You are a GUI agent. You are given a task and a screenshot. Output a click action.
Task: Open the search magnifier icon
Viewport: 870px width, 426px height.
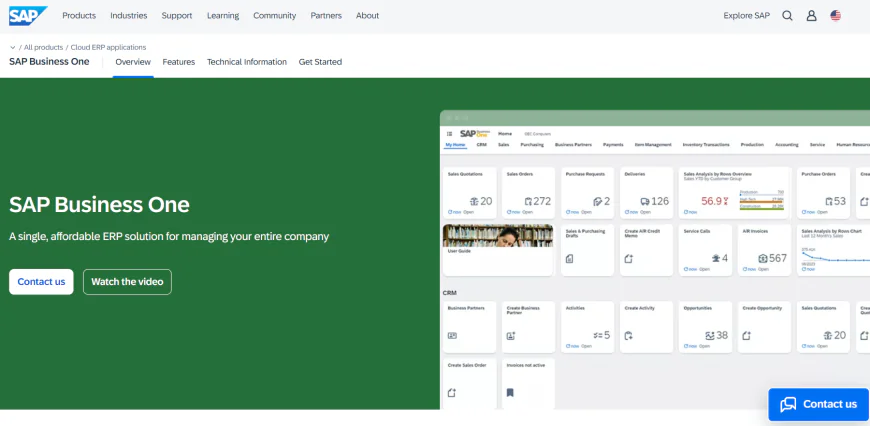click(787, 16)
